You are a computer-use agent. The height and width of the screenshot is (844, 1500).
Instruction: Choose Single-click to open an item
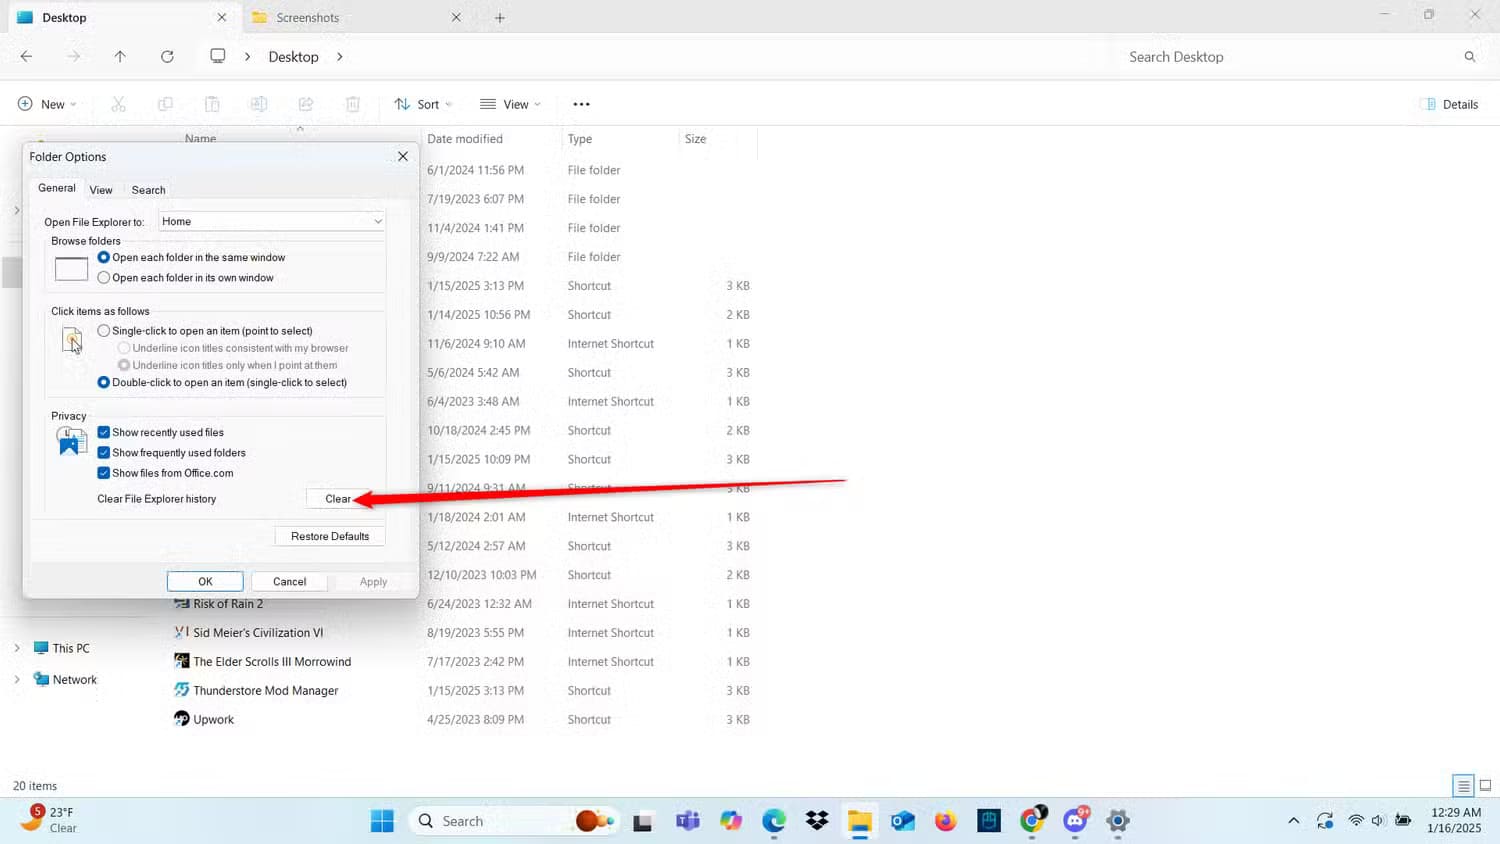click(x=205, y=331)
